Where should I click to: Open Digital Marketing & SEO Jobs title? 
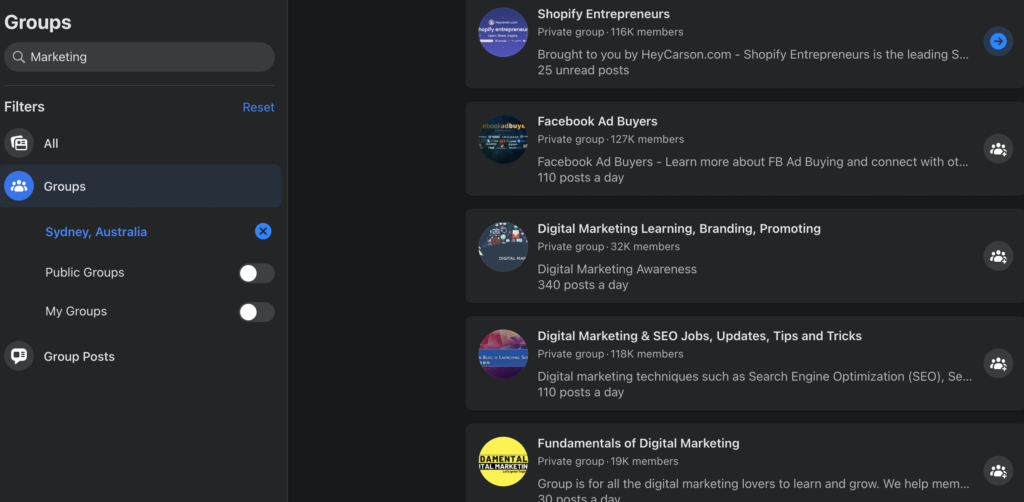coord(699,336)
